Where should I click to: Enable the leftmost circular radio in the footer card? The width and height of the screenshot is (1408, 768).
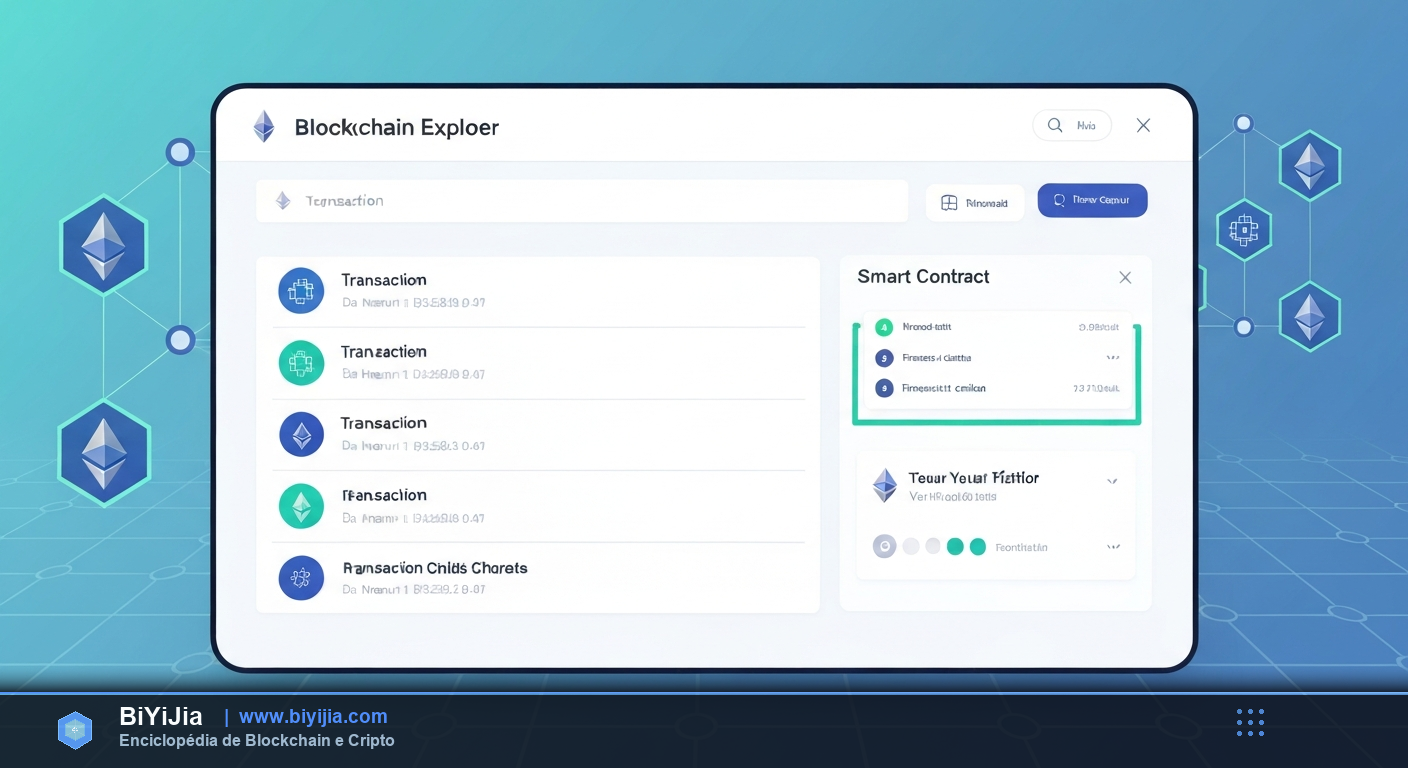tap(884, 546)
